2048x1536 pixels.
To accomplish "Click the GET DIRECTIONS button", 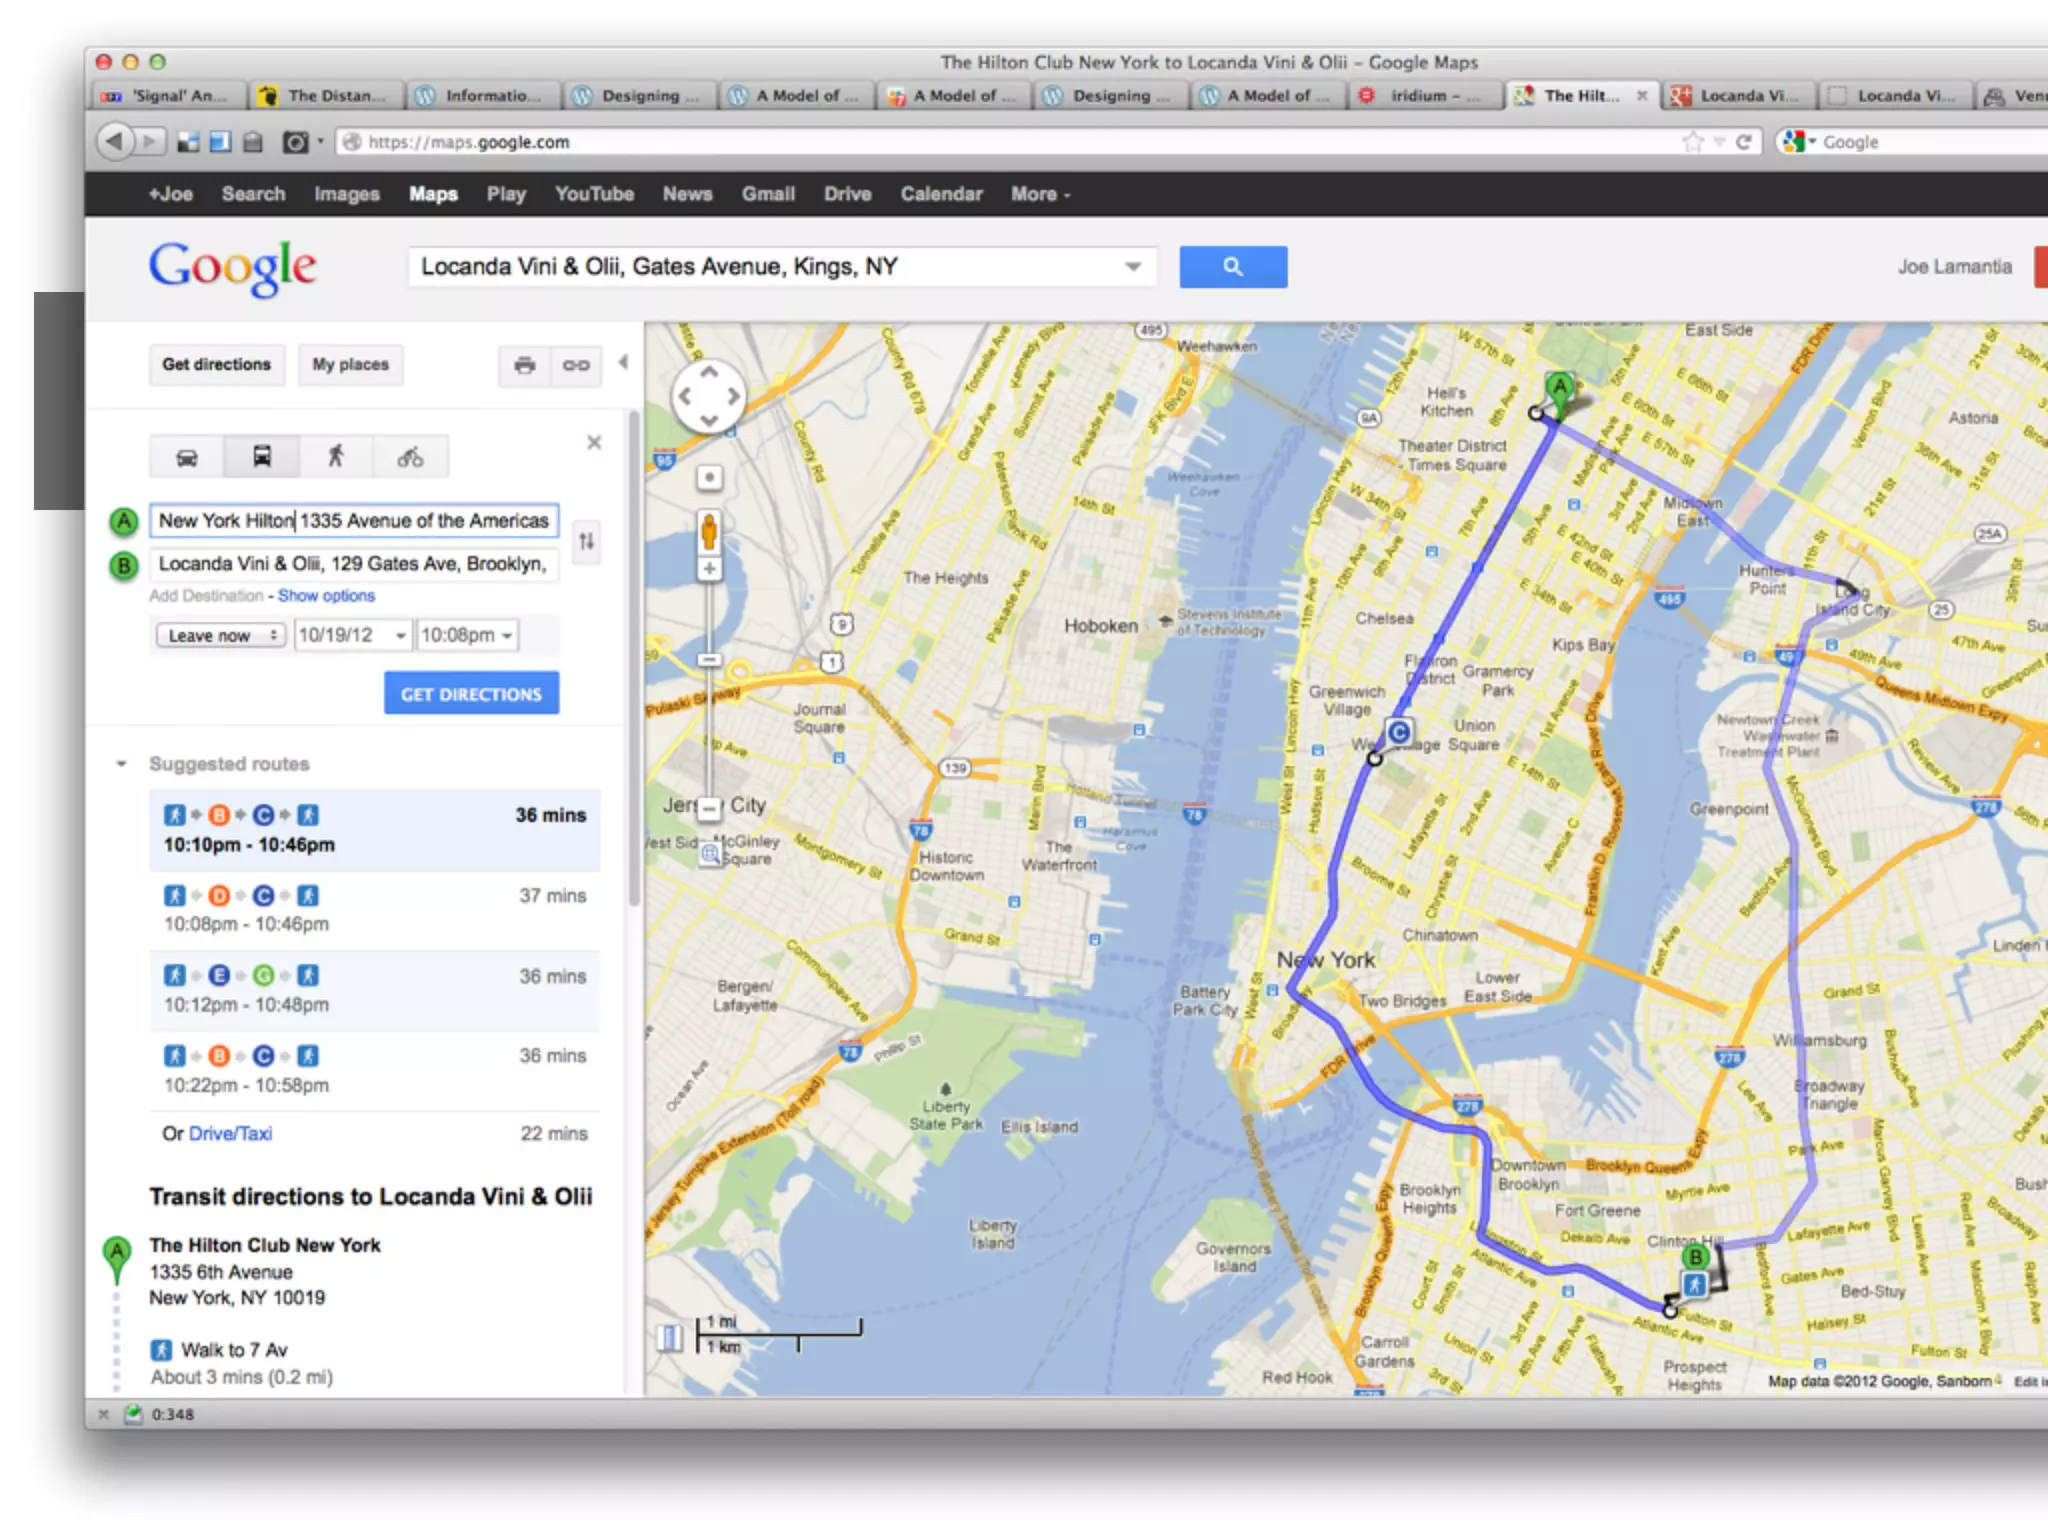I will [471, 693].
